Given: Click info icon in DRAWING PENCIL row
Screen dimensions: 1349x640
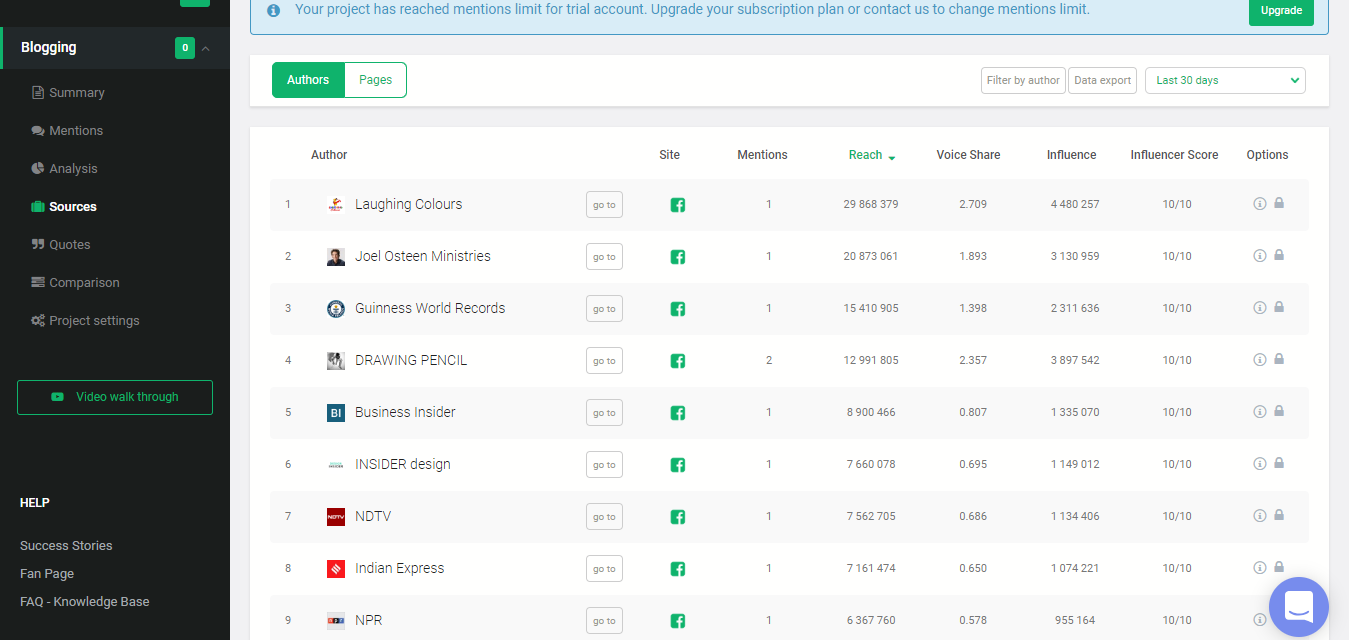Looking at the screenshot, I should [x=1259, y=359].
